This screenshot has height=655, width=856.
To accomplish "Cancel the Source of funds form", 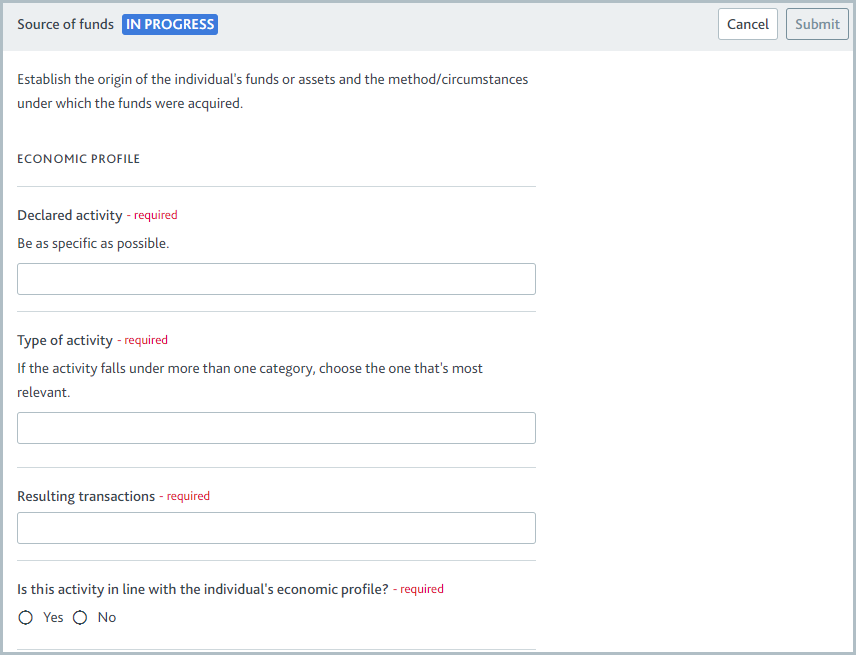I will (747, 23).
